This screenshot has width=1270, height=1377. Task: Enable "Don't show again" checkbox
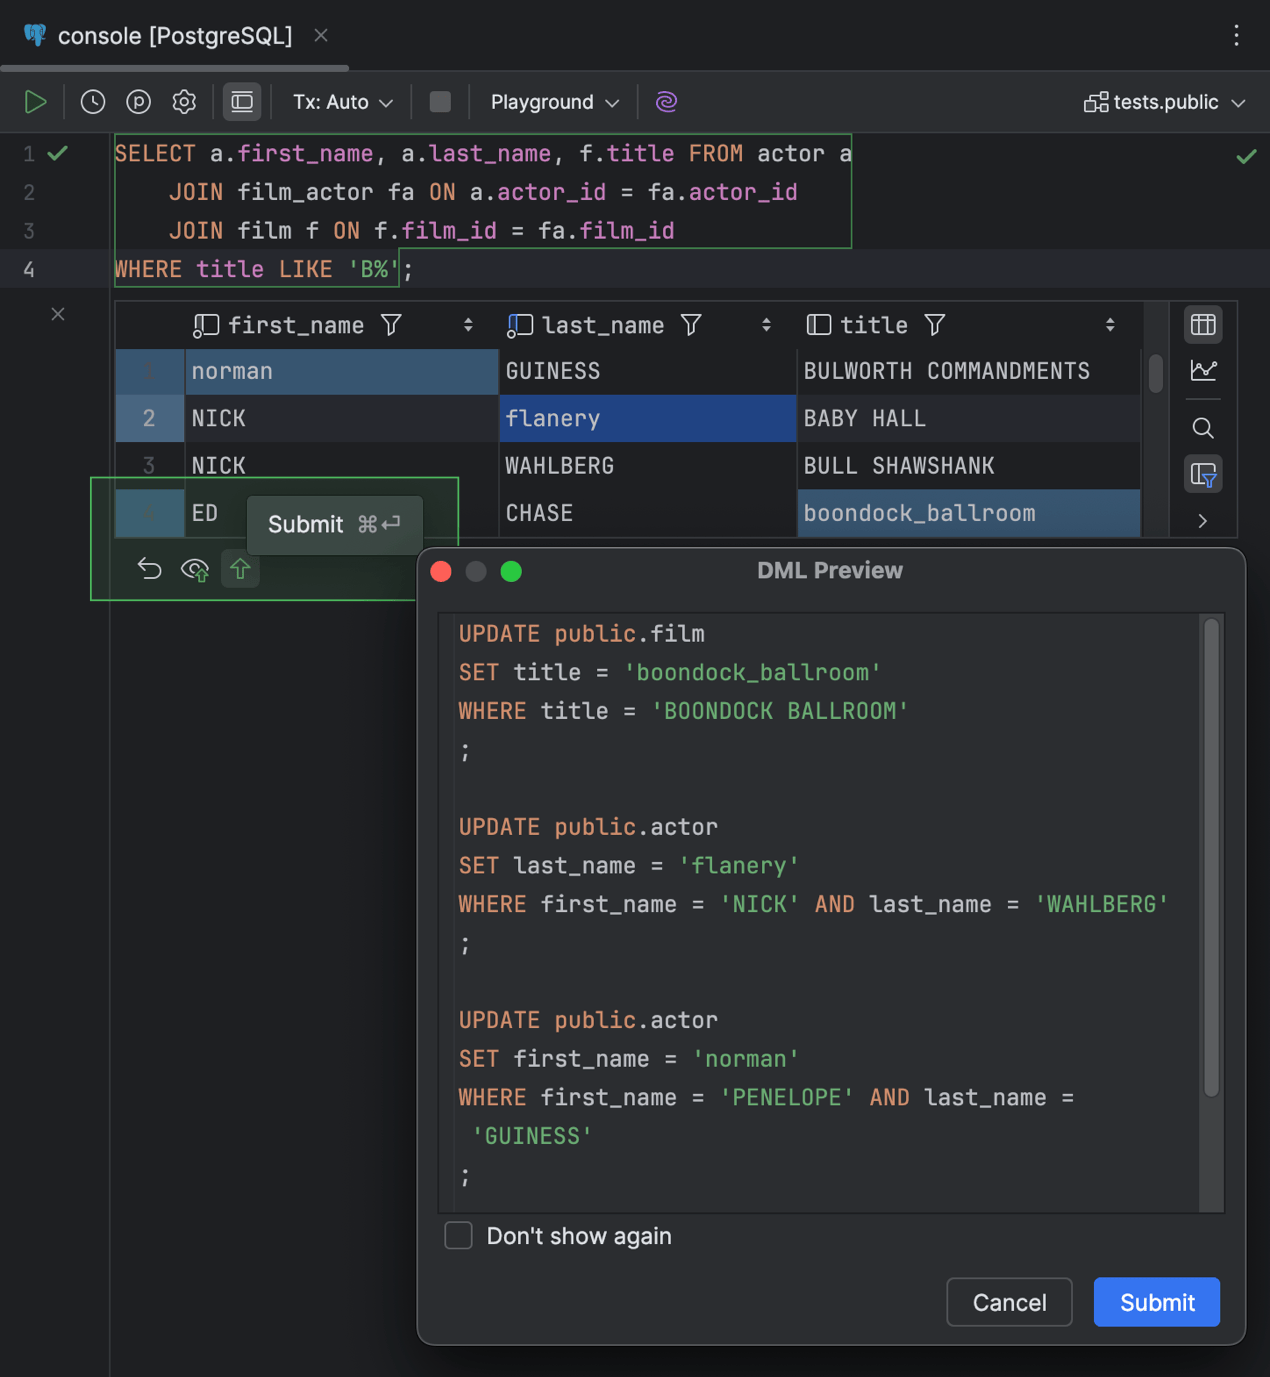click(458, 1235)
